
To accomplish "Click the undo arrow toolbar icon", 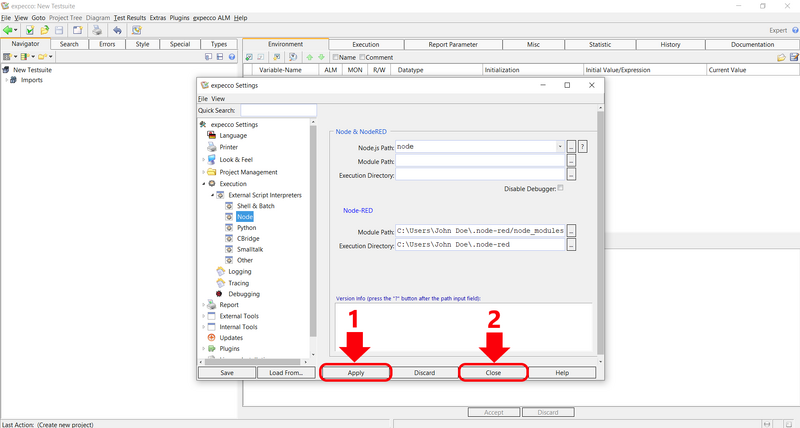I will pos(118,31).
